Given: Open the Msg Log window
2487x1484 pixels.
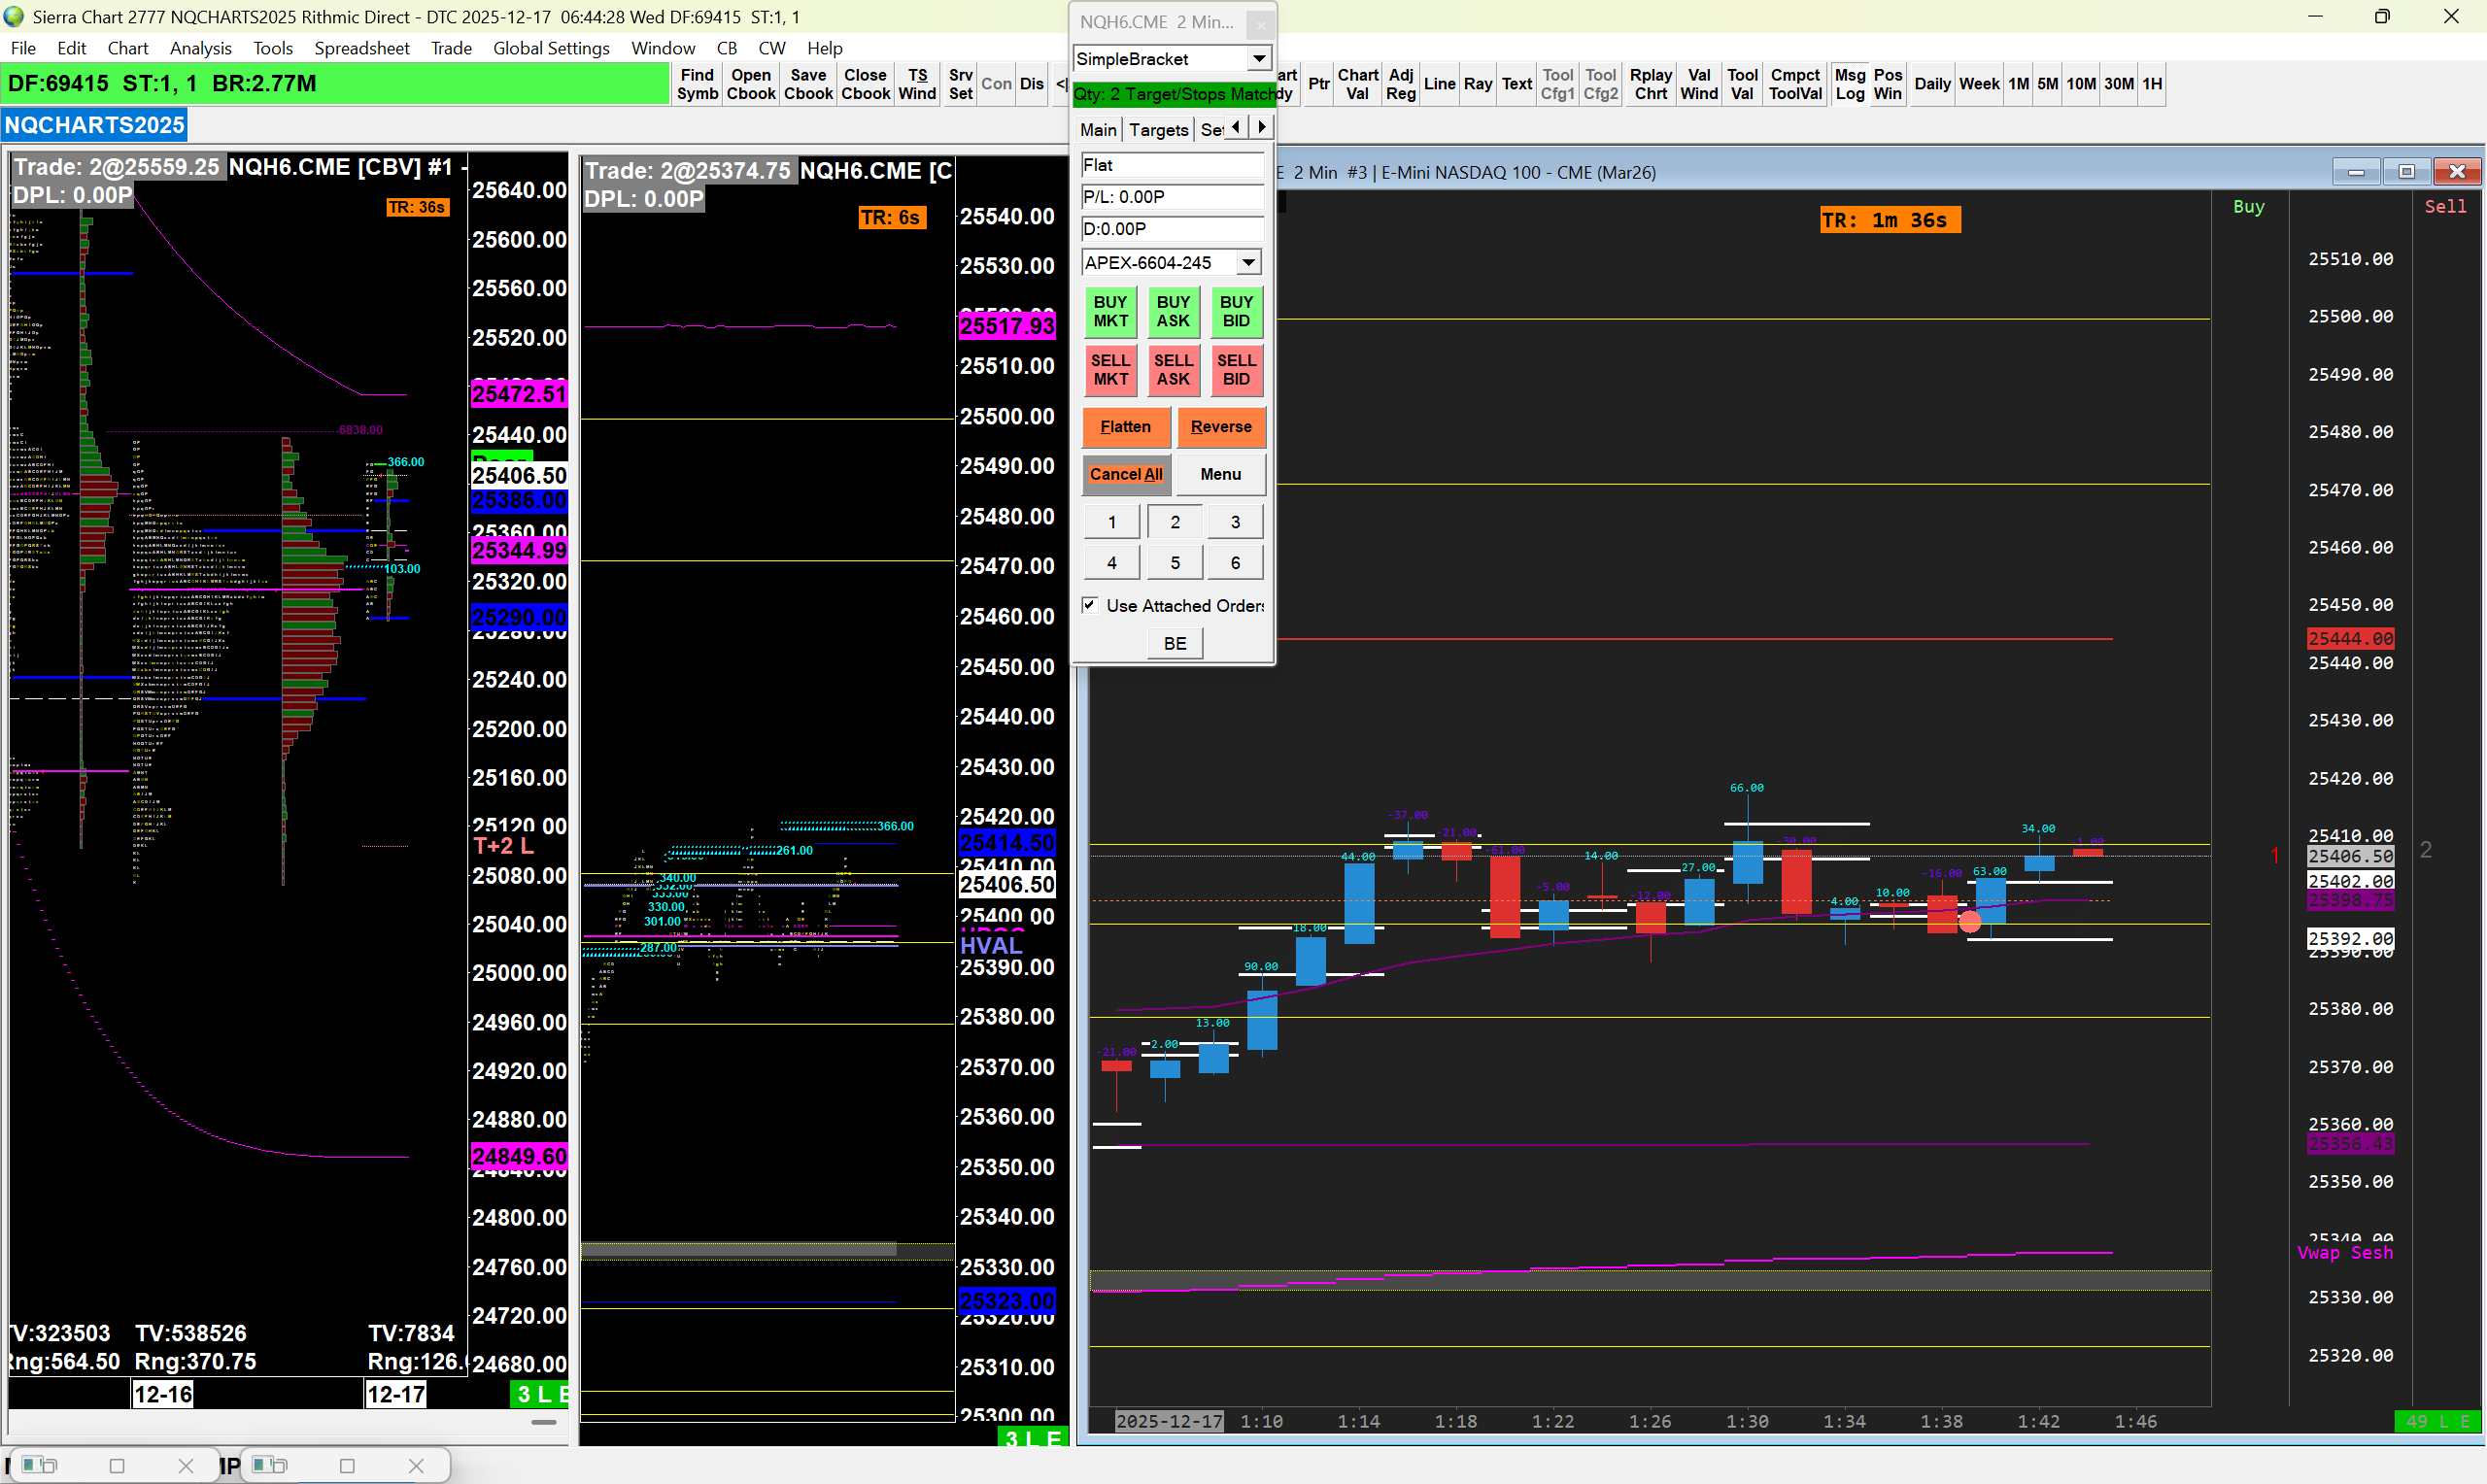Looking at the screenshot, I should (x=1849, y=84).
